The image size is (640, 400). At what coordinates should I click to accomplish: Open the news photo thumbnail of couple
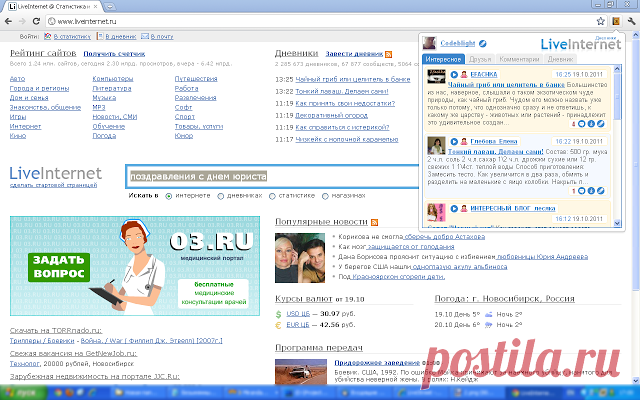tap(300, 258)
